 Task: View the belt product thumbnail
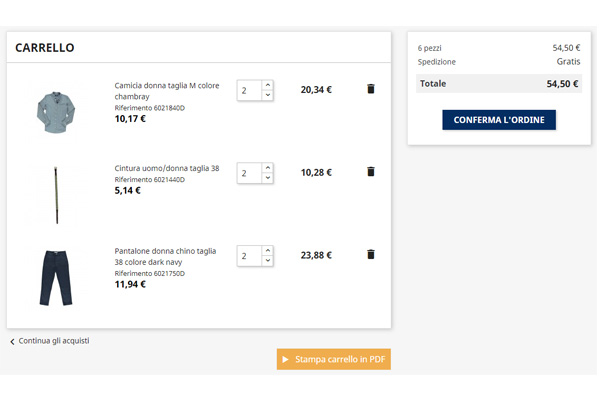pyautogui.click(x=56, y=194)
